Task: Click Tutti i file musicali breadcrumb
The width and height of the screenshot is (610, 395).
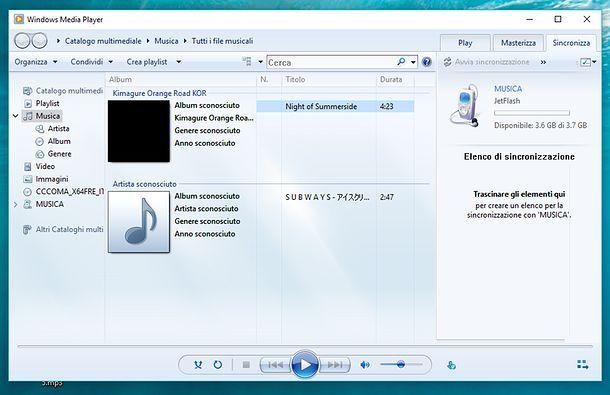Action: (x=222, y=41)
